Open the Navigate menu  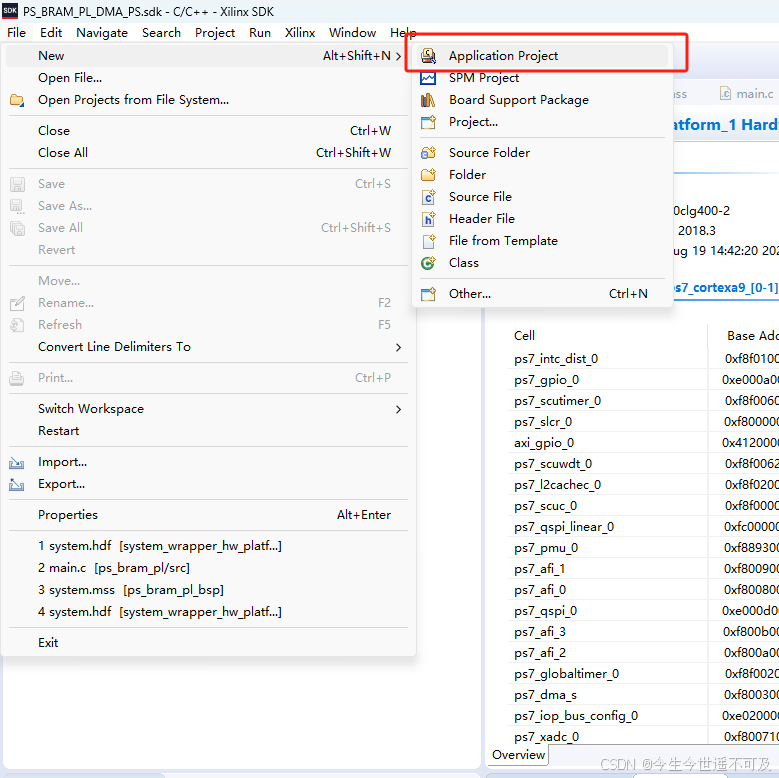(102, 33)
